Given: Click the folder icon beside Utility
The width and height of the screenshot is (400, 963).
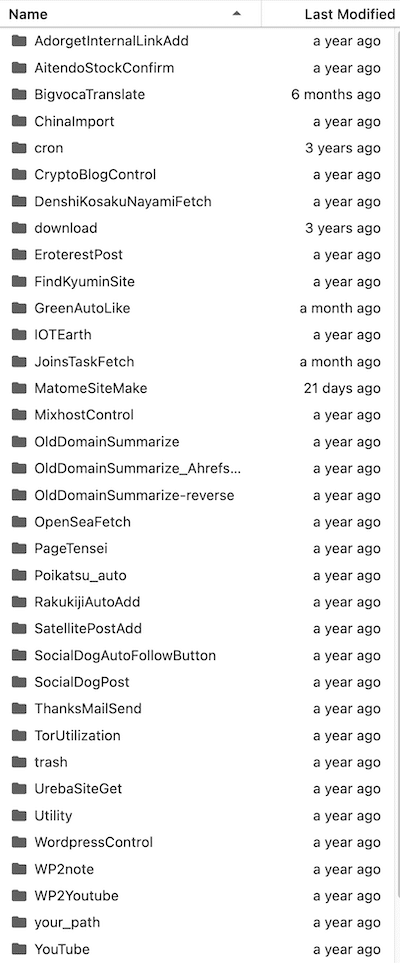Looking at the screenshot, I should click(19, 816).
